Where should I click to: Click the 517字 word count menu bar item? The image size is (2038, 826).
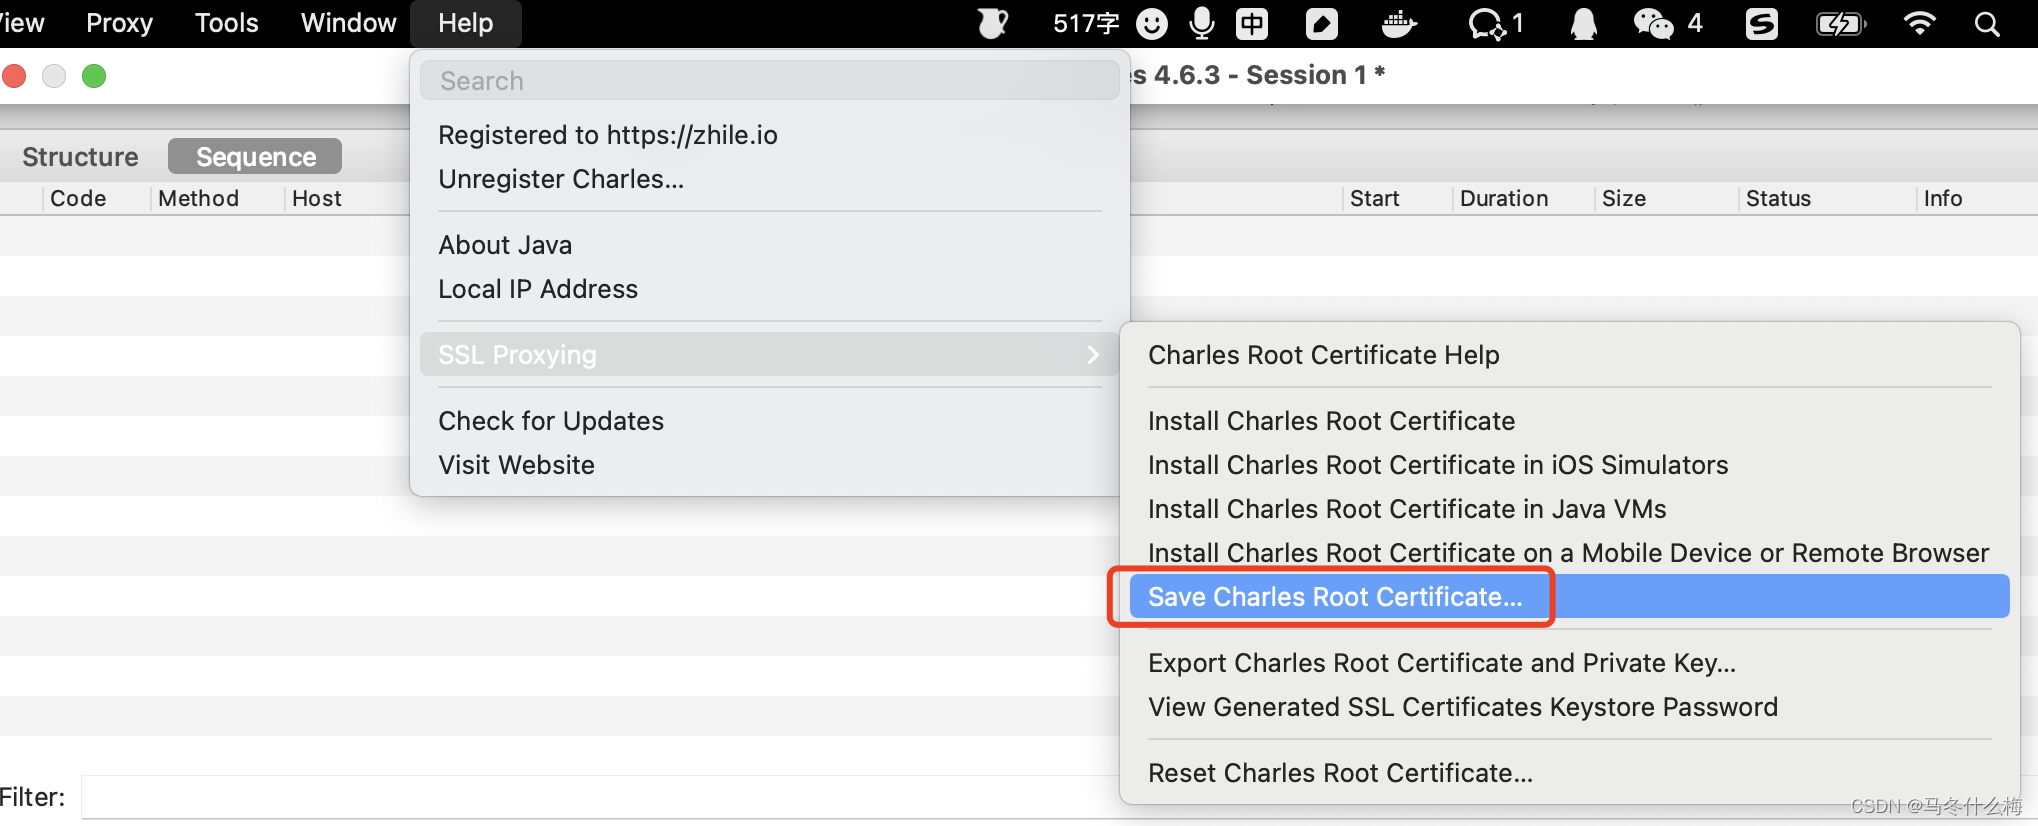click(1086, 23)
